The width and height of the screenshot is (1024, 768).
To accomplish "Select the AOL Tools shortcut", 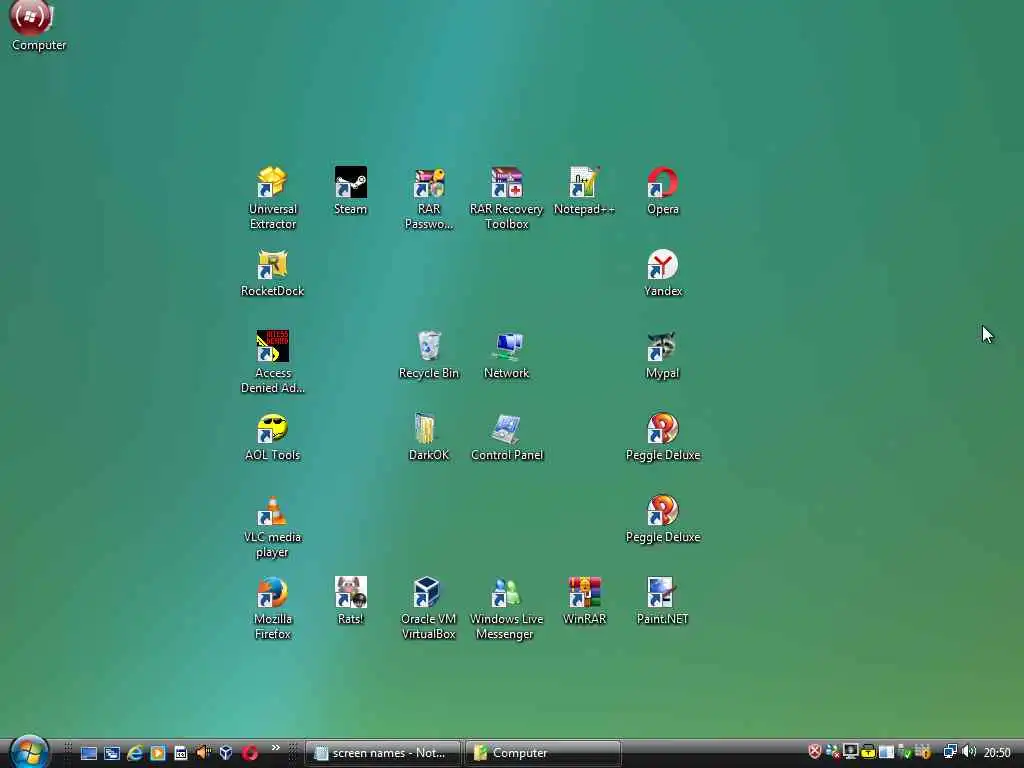I will [x=272, y=437].
